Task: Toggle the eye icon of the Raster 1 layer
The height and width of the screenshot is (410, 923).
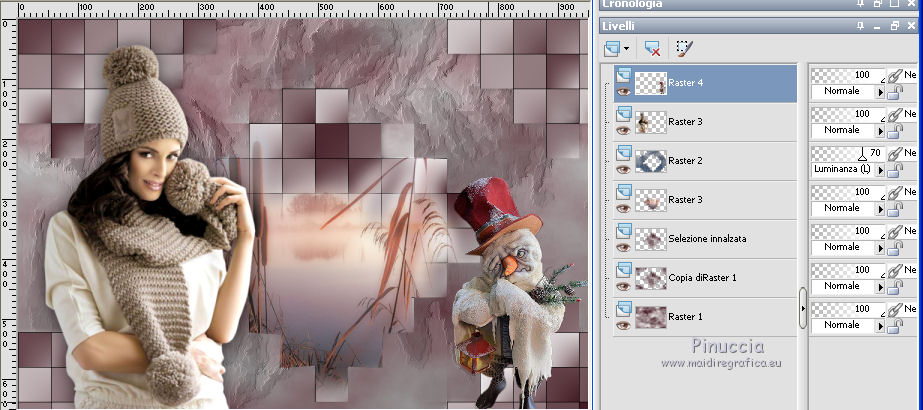Action: 623,325
